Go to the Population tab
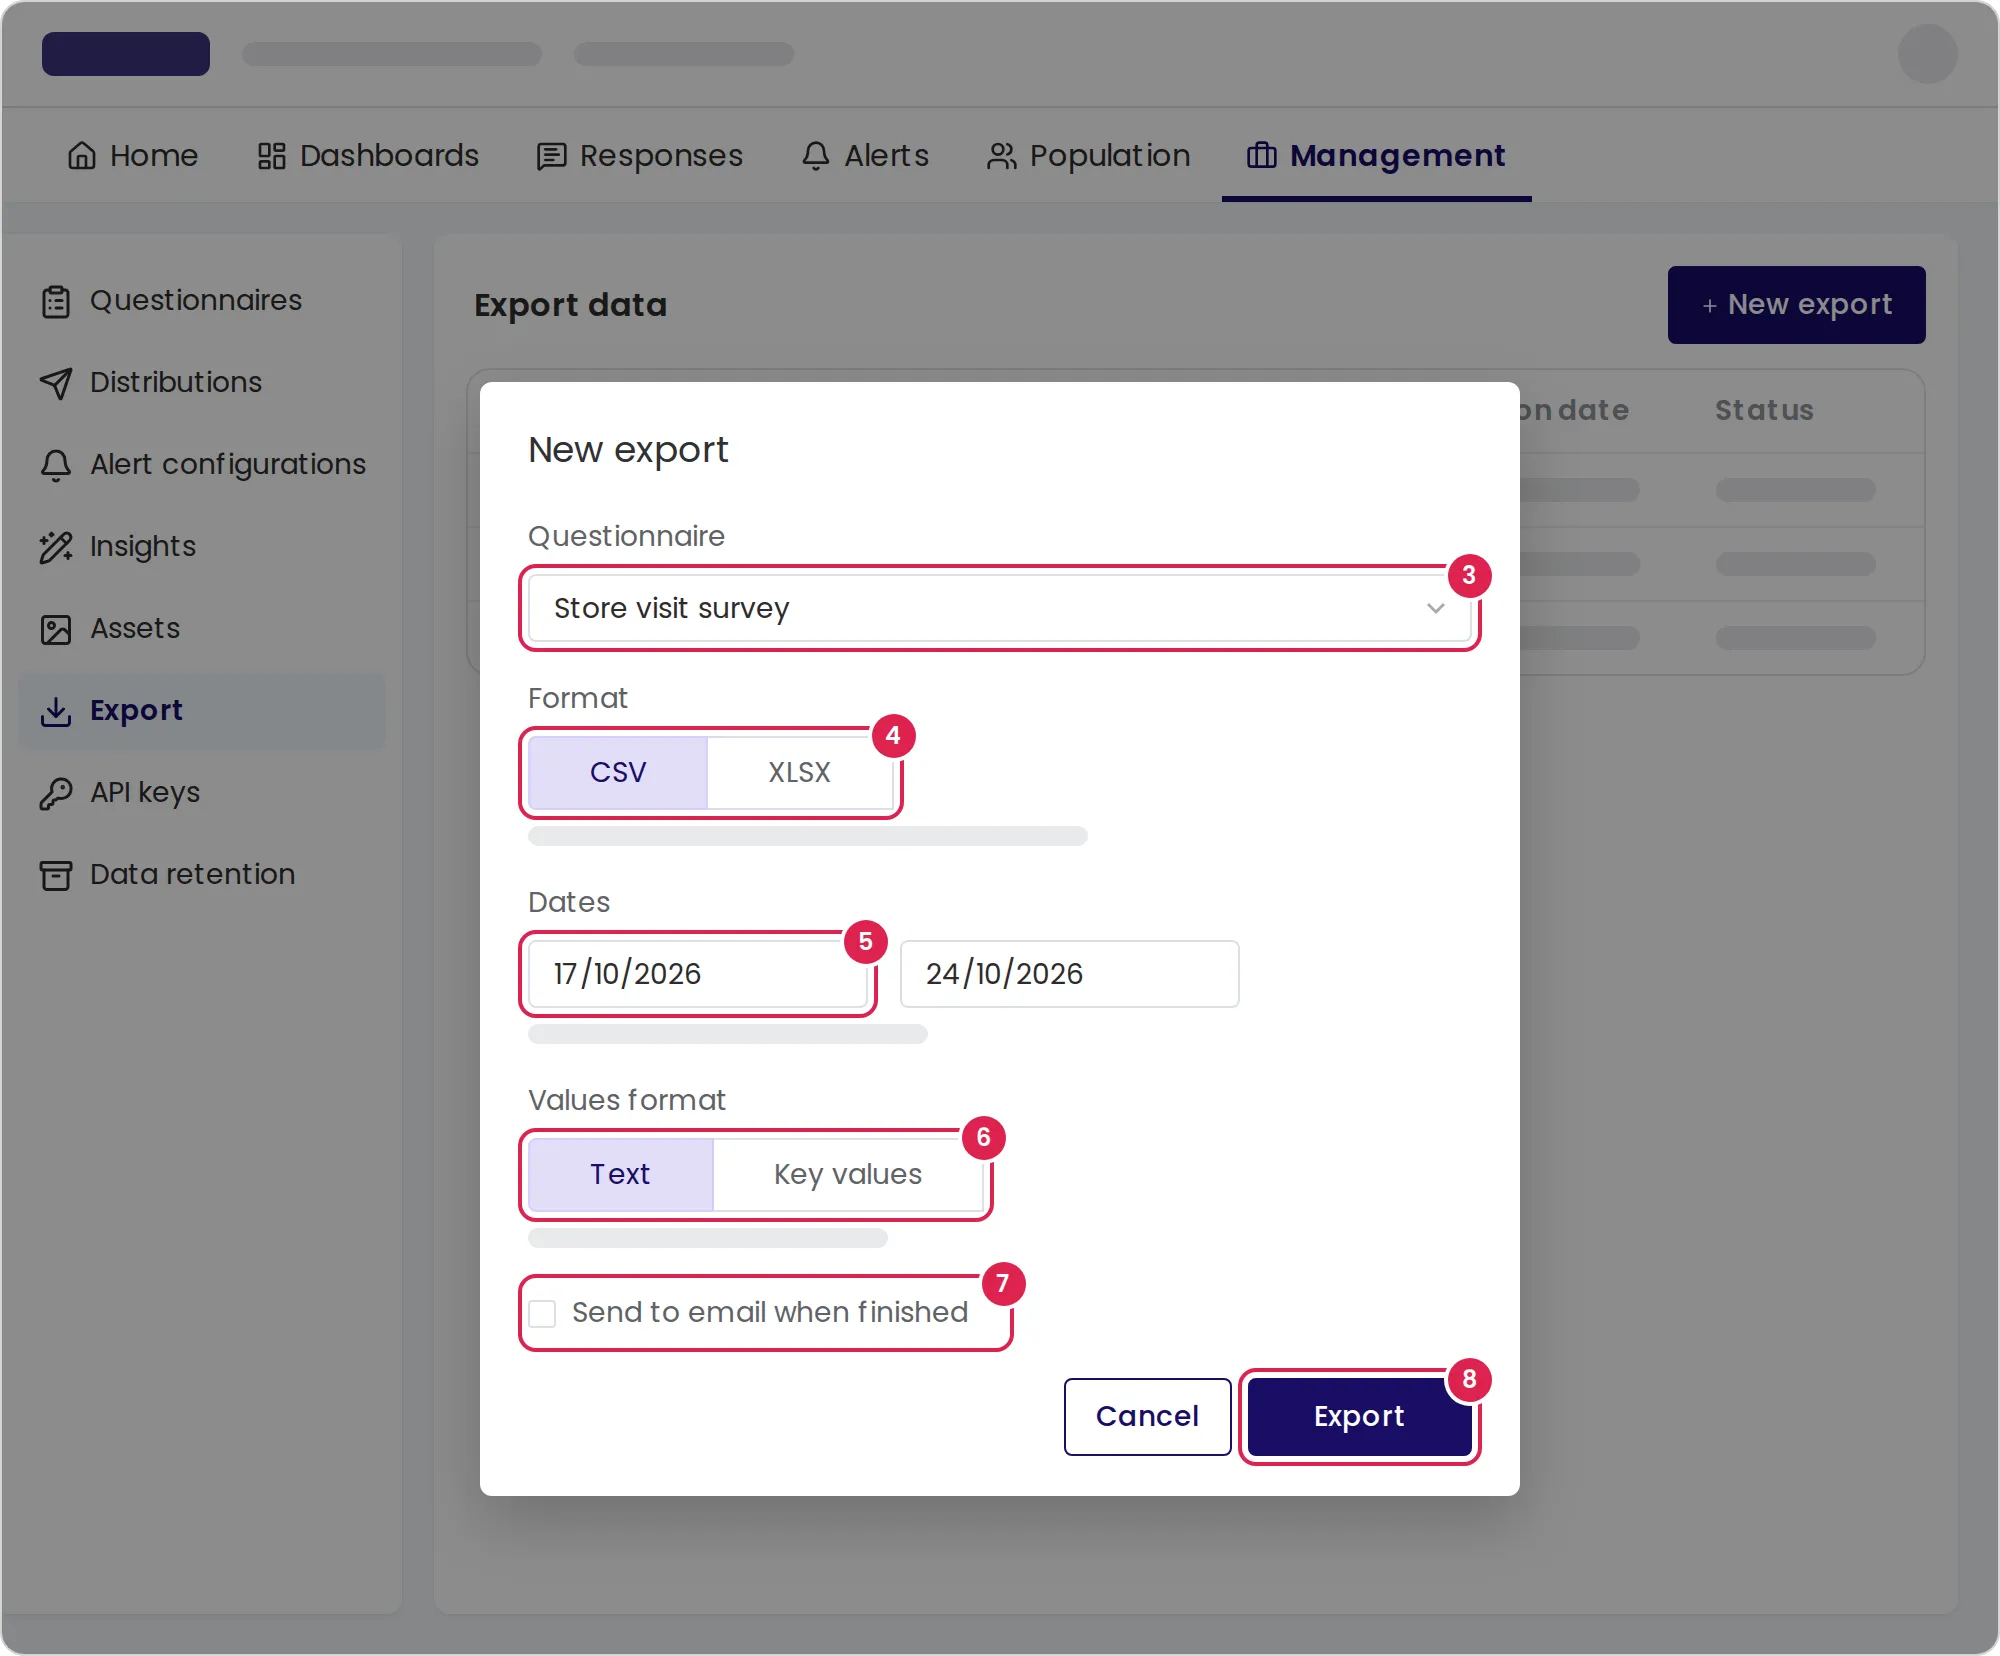The height and width of the screenshot is (1656, 2000). tap(1088, 156)
